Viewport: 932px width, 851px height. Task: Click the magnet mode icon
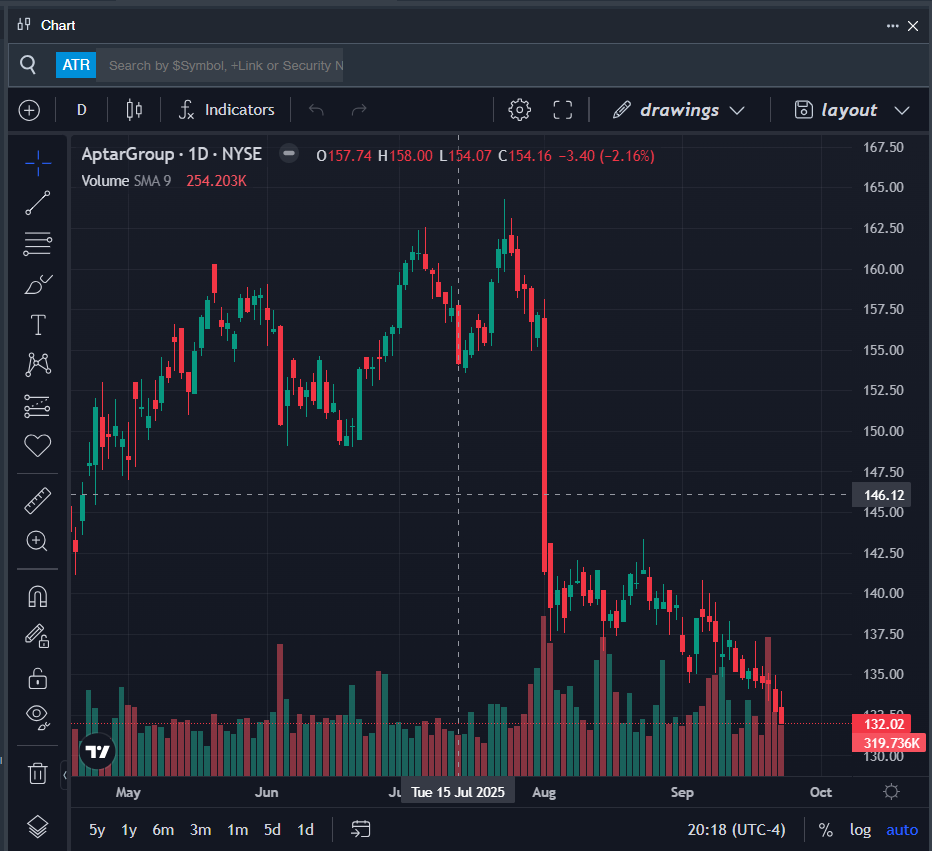[x=37, y=597]
